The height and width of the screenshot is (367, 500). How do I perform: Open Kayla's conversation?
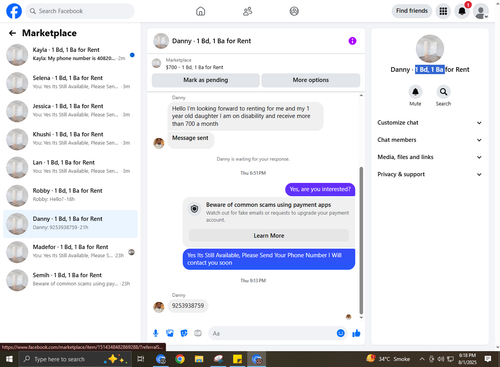[x=70, y=55]
